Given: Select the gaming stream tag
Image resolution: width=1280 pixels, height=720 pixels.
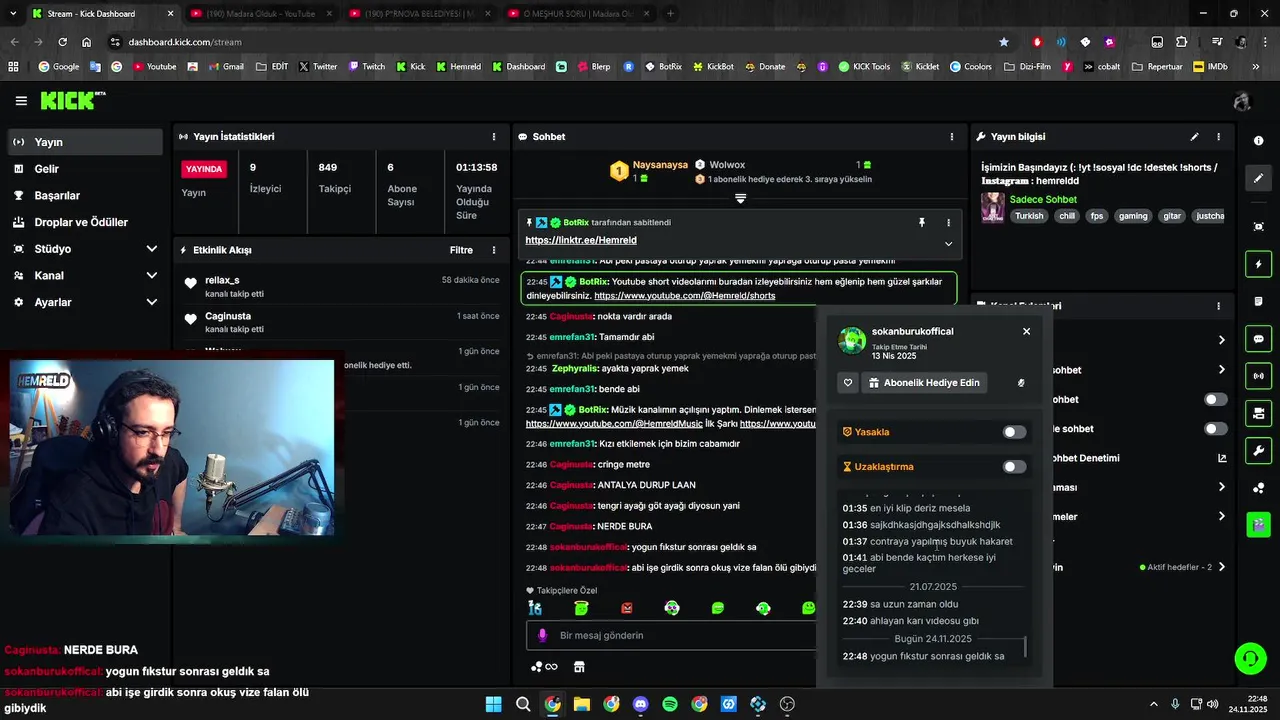Looking at the screenshot, I should [1133, 216].
